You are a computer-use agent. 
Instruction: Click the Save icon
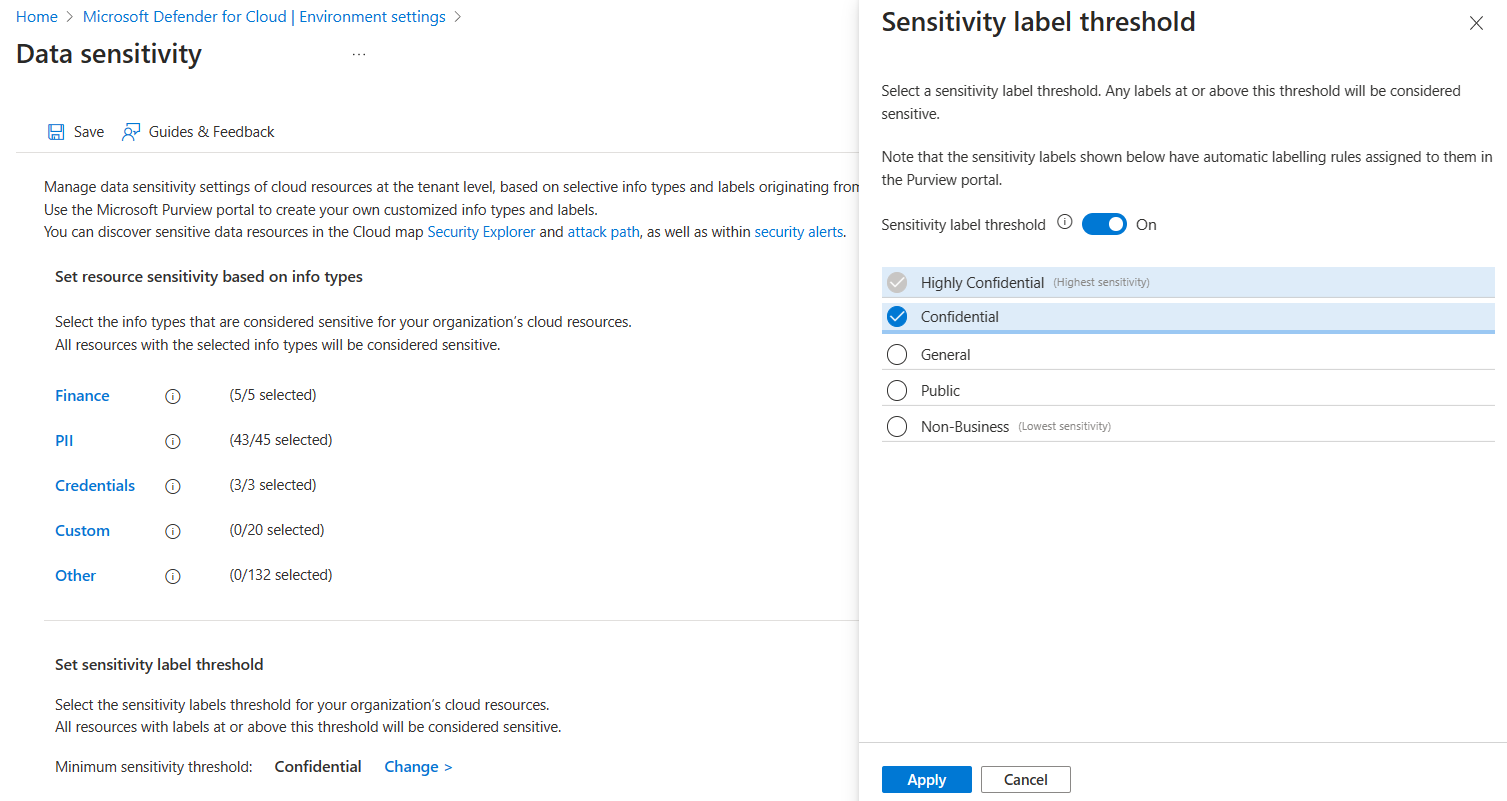click(56, 131)
